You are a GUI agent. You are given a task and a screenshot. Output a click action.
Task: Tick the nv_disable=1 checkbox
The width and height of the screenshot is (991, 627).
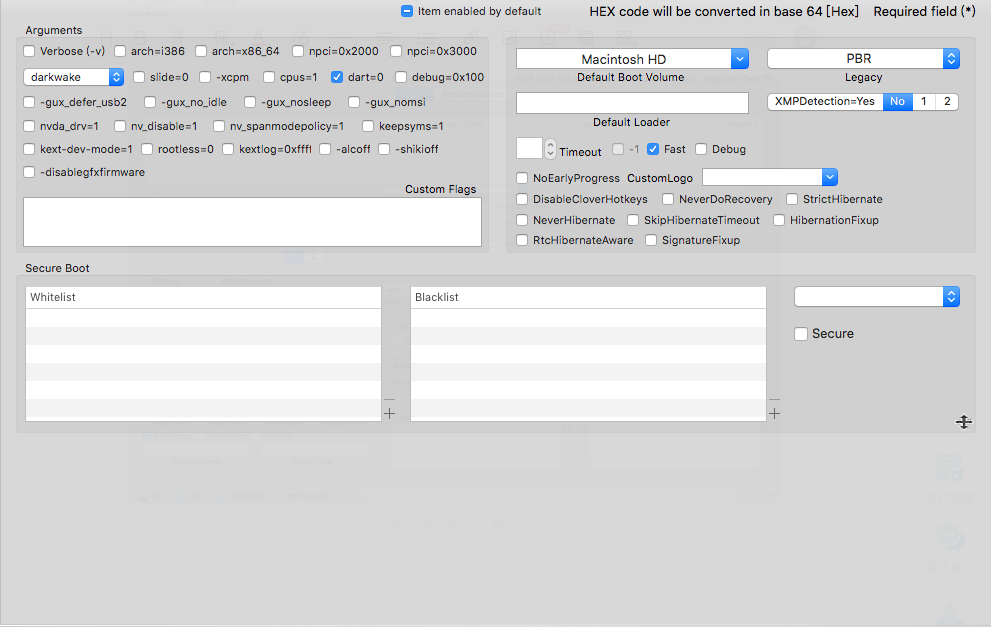coord(120,126)
